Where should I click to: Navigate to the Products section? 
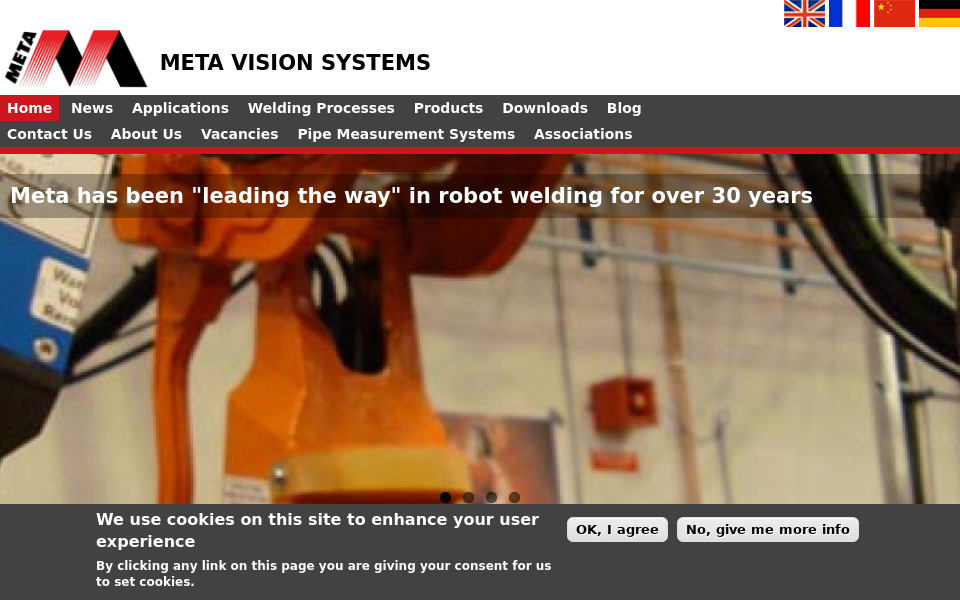(x=448, y=108)
